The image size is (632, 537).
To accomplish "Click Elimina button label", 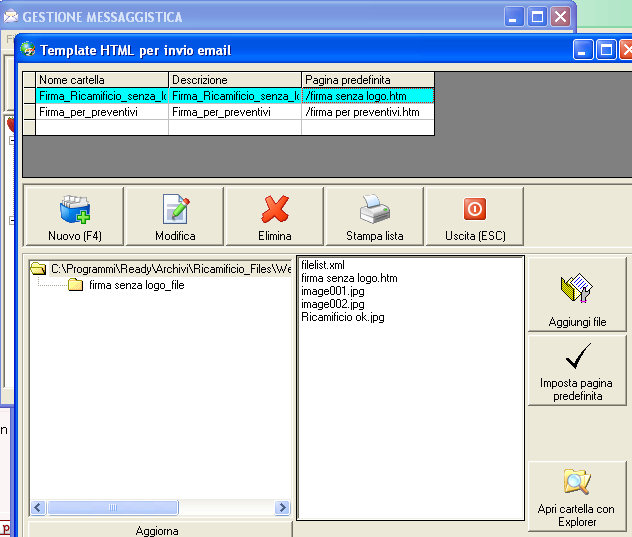I will (275, 236).
